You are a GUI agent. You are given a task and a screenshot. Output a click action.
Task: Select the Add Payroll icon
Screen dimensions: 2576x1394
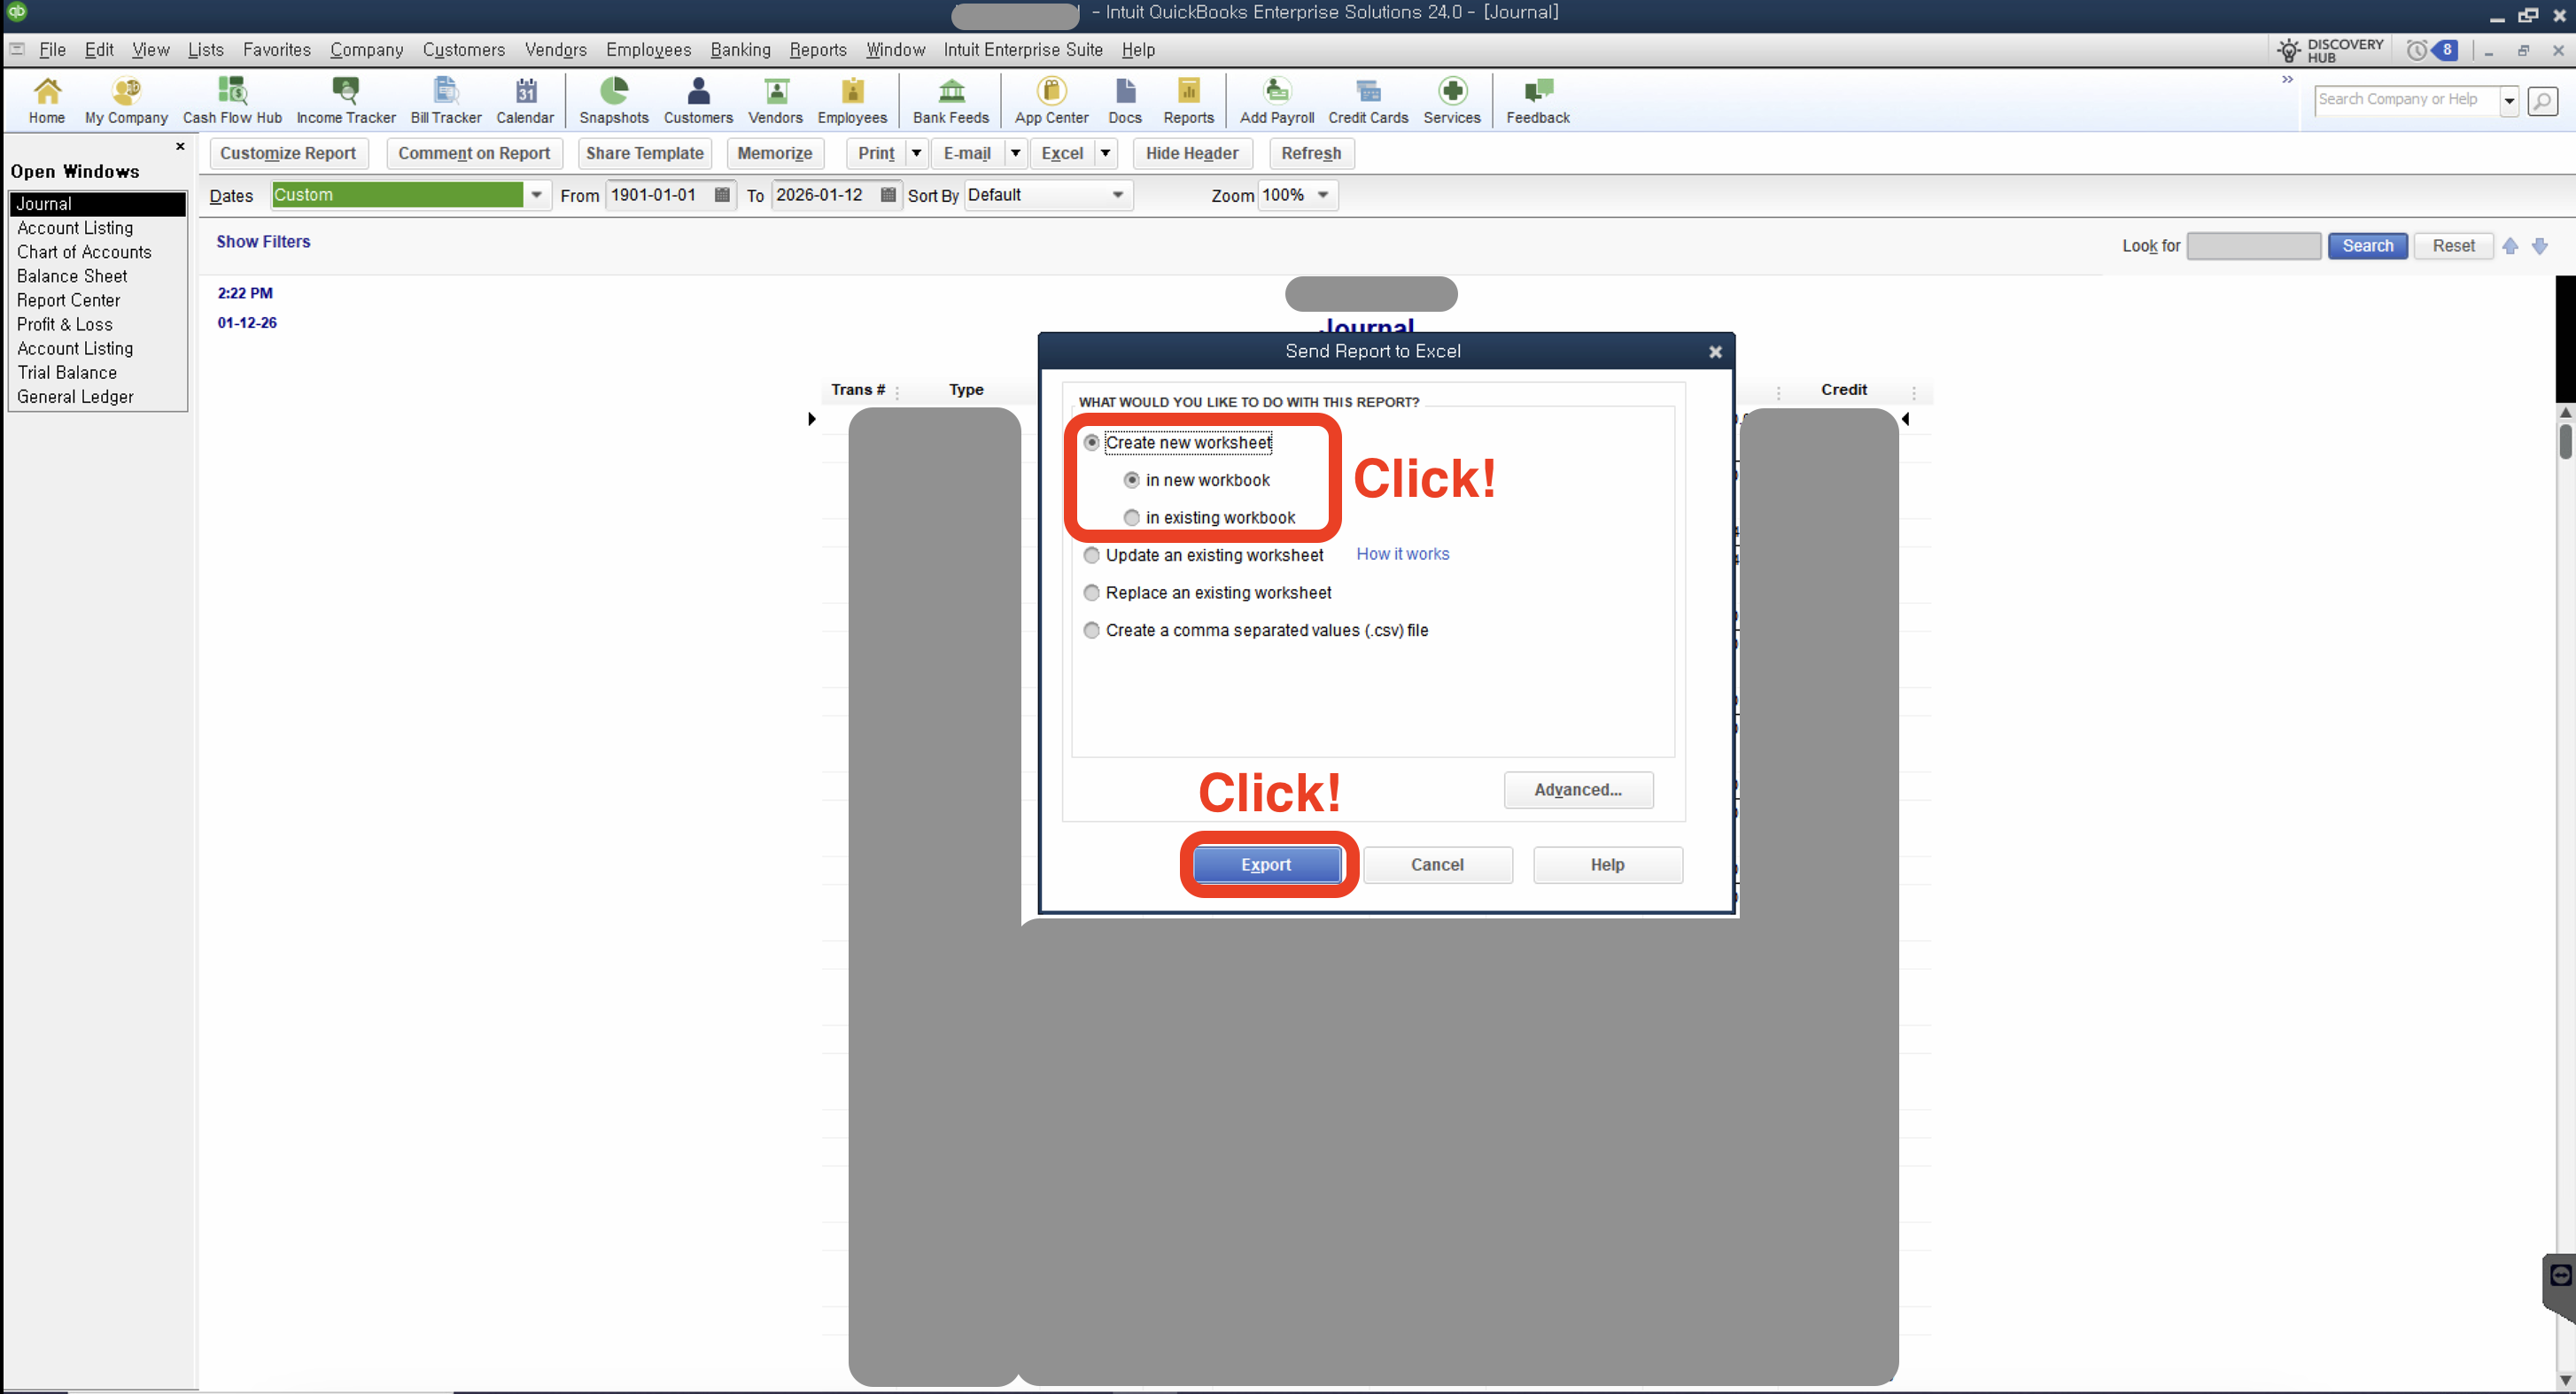1276,100
